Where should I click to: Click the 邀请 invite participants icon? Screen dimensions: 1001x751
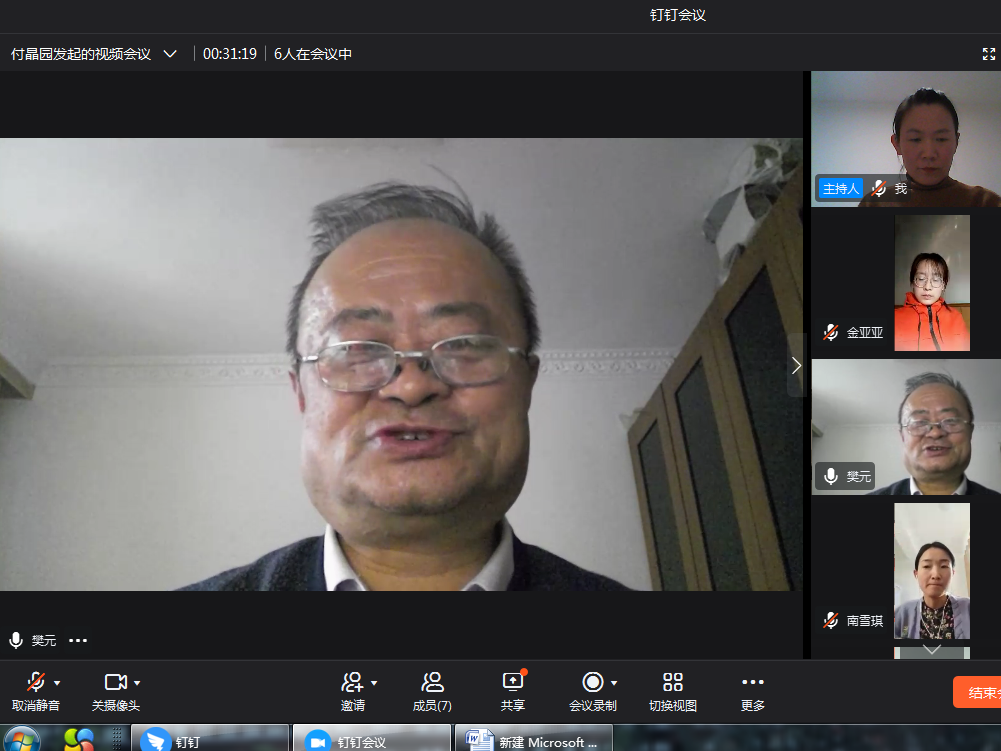coord(352,682)
